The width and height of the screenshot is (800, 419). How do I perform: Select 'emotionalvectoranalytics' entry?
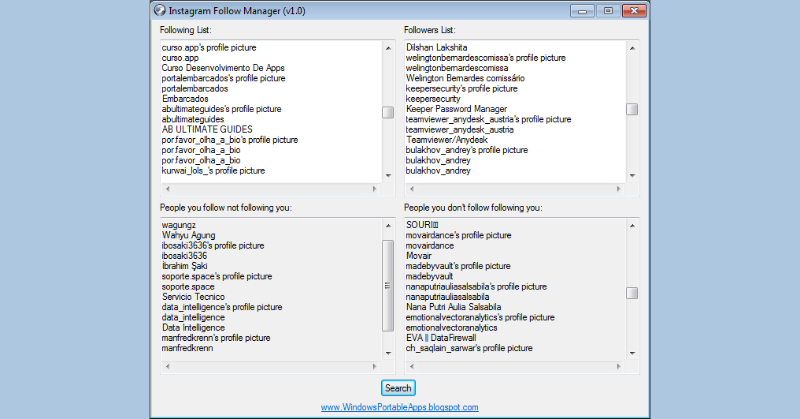pos(452,328)
